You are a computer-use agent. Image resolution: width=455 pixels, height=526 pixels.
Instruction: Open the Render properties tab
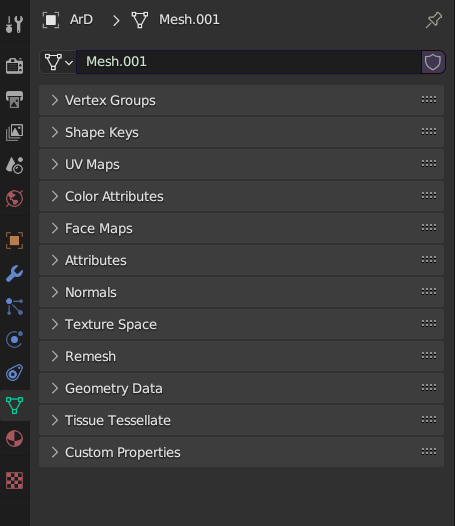[14, 65]
